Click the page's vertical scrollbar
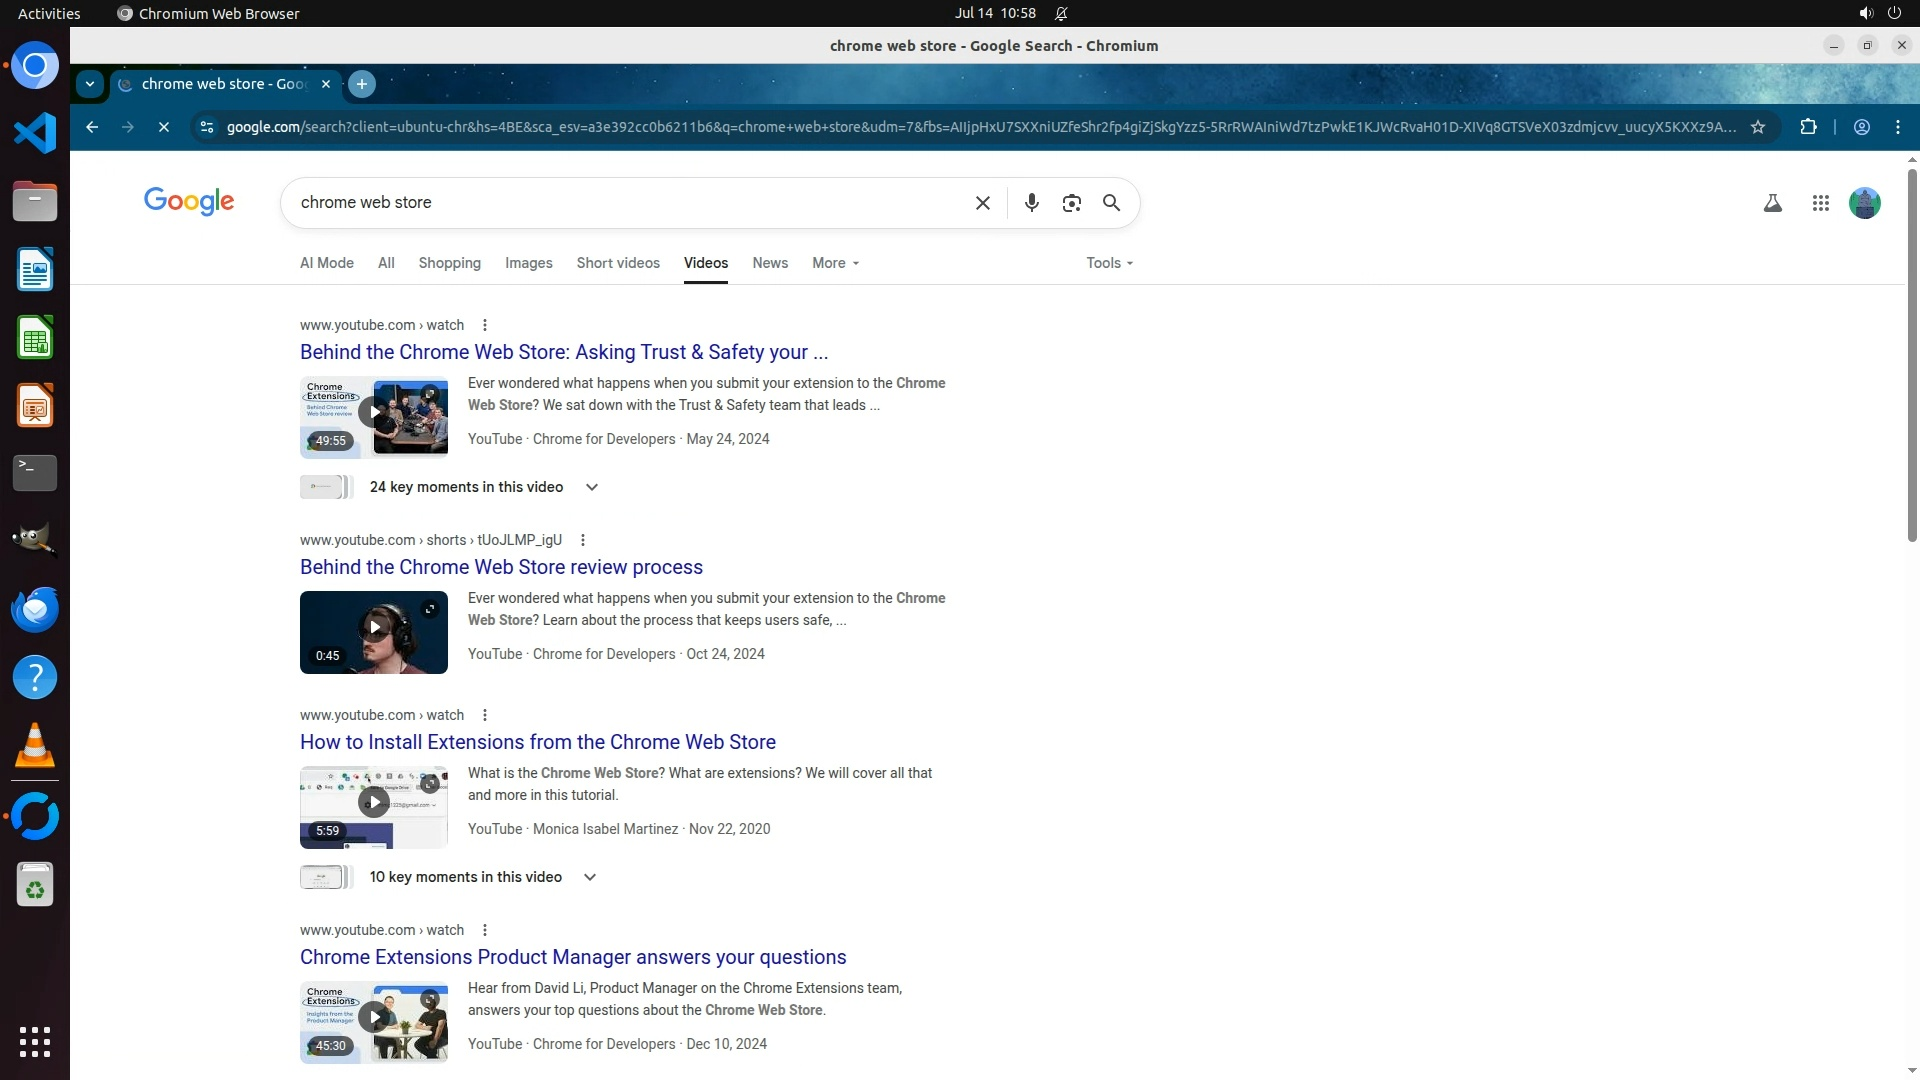This screenshot has height=1080, width=1920. (x=1912, y=355)
